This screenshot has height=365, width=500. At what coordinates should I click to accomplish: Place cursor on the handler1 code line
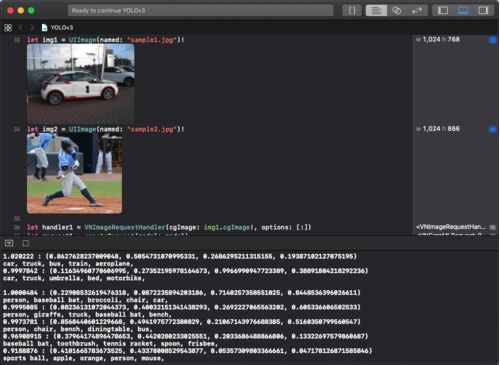pyautogui.click(x=169, y=227)
